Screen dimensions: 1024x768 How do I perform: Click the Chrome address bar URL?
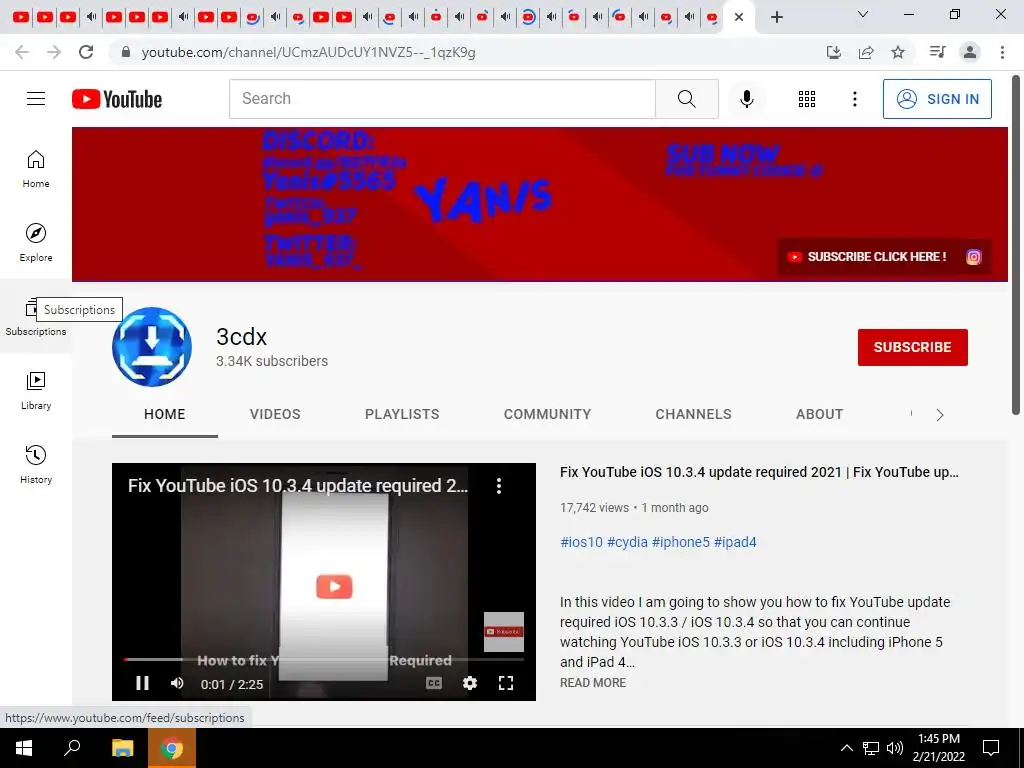(x=308, y=52)
